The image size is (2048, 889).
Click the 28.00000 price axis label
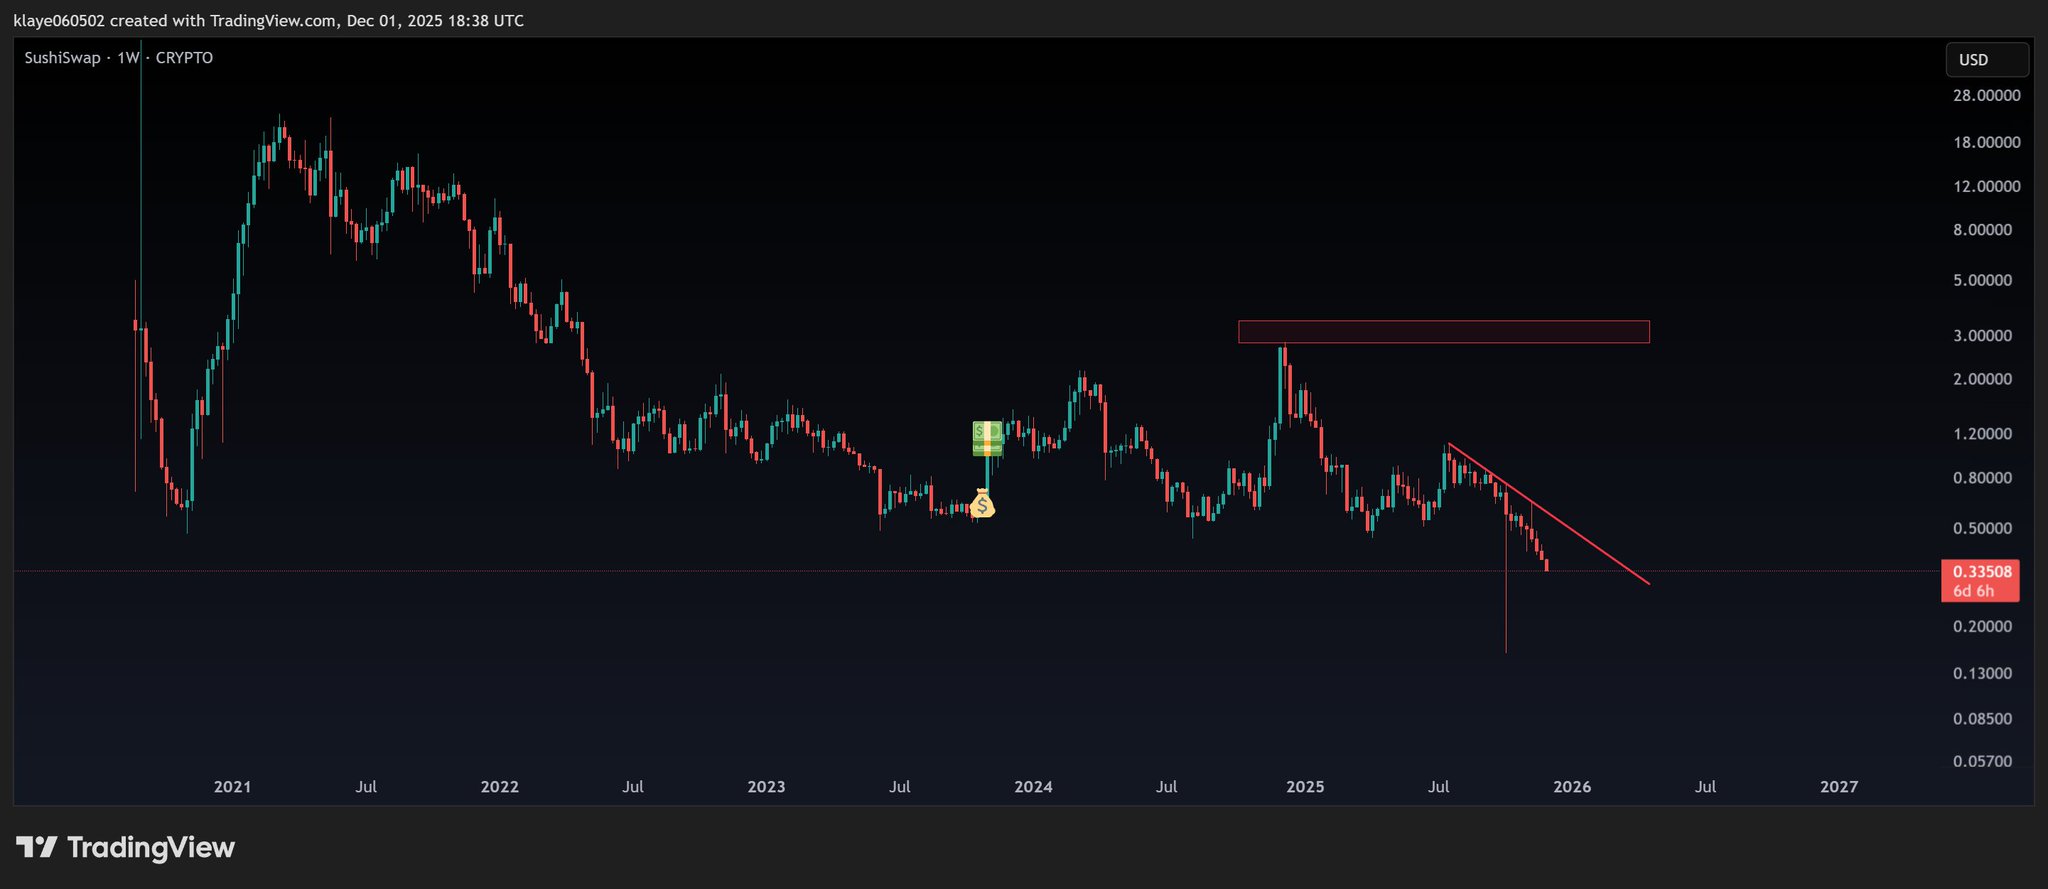[1986, 96]
